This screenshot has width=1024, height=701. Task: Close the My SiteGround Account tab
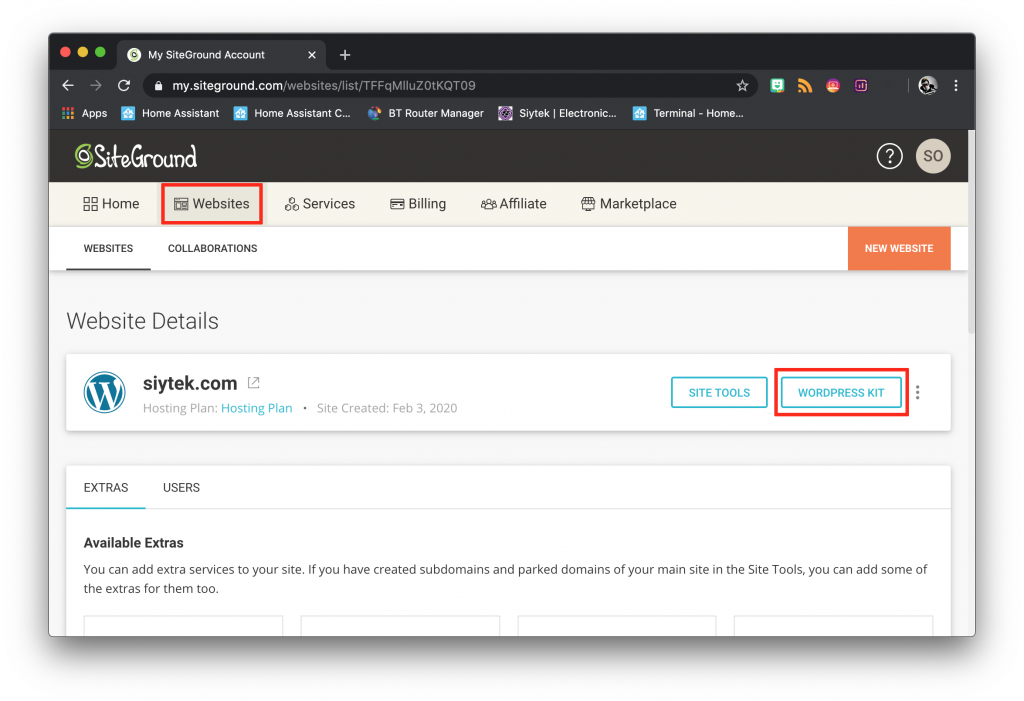(312, 55)
